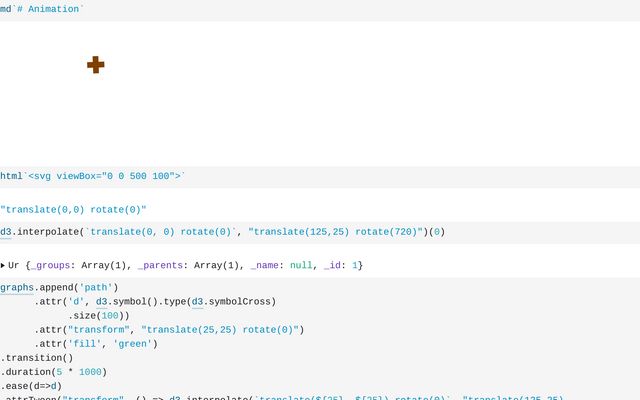Place cursor on the .ease(d=>d) line
The height and width of the screenshot is (400, 640).
(x=32, y=386)
